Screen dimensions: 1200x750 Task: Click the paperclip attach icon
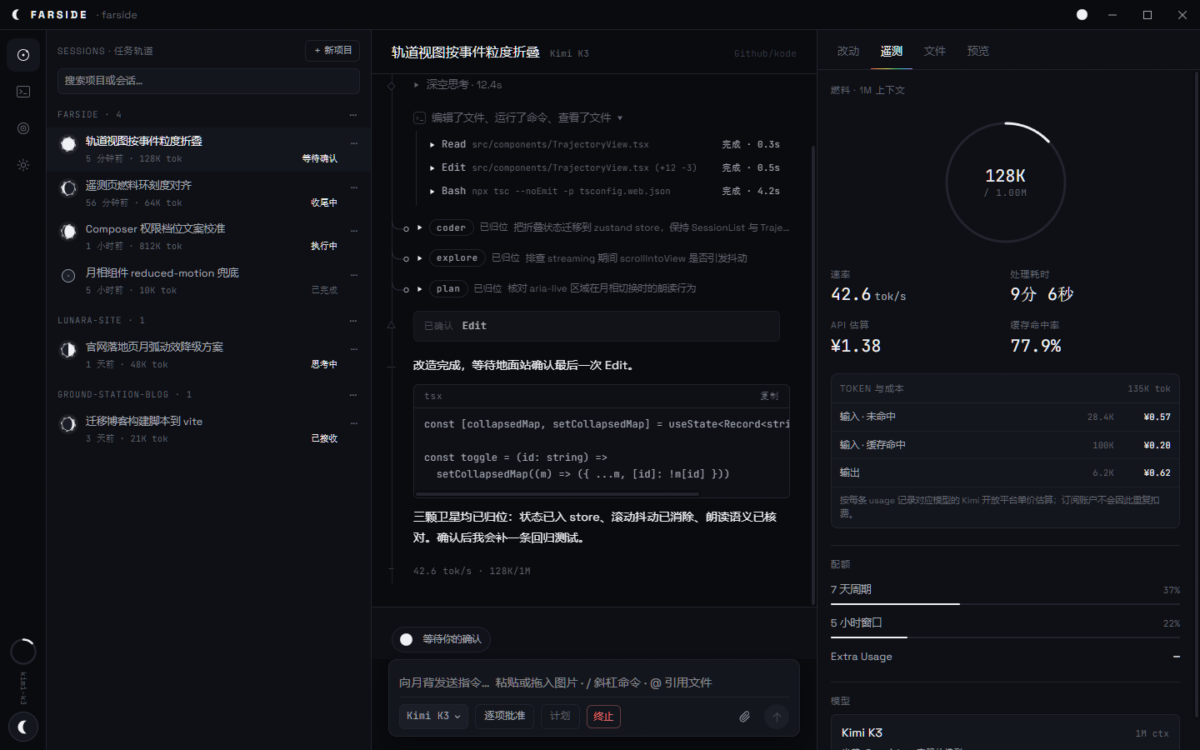coord(744,716)
